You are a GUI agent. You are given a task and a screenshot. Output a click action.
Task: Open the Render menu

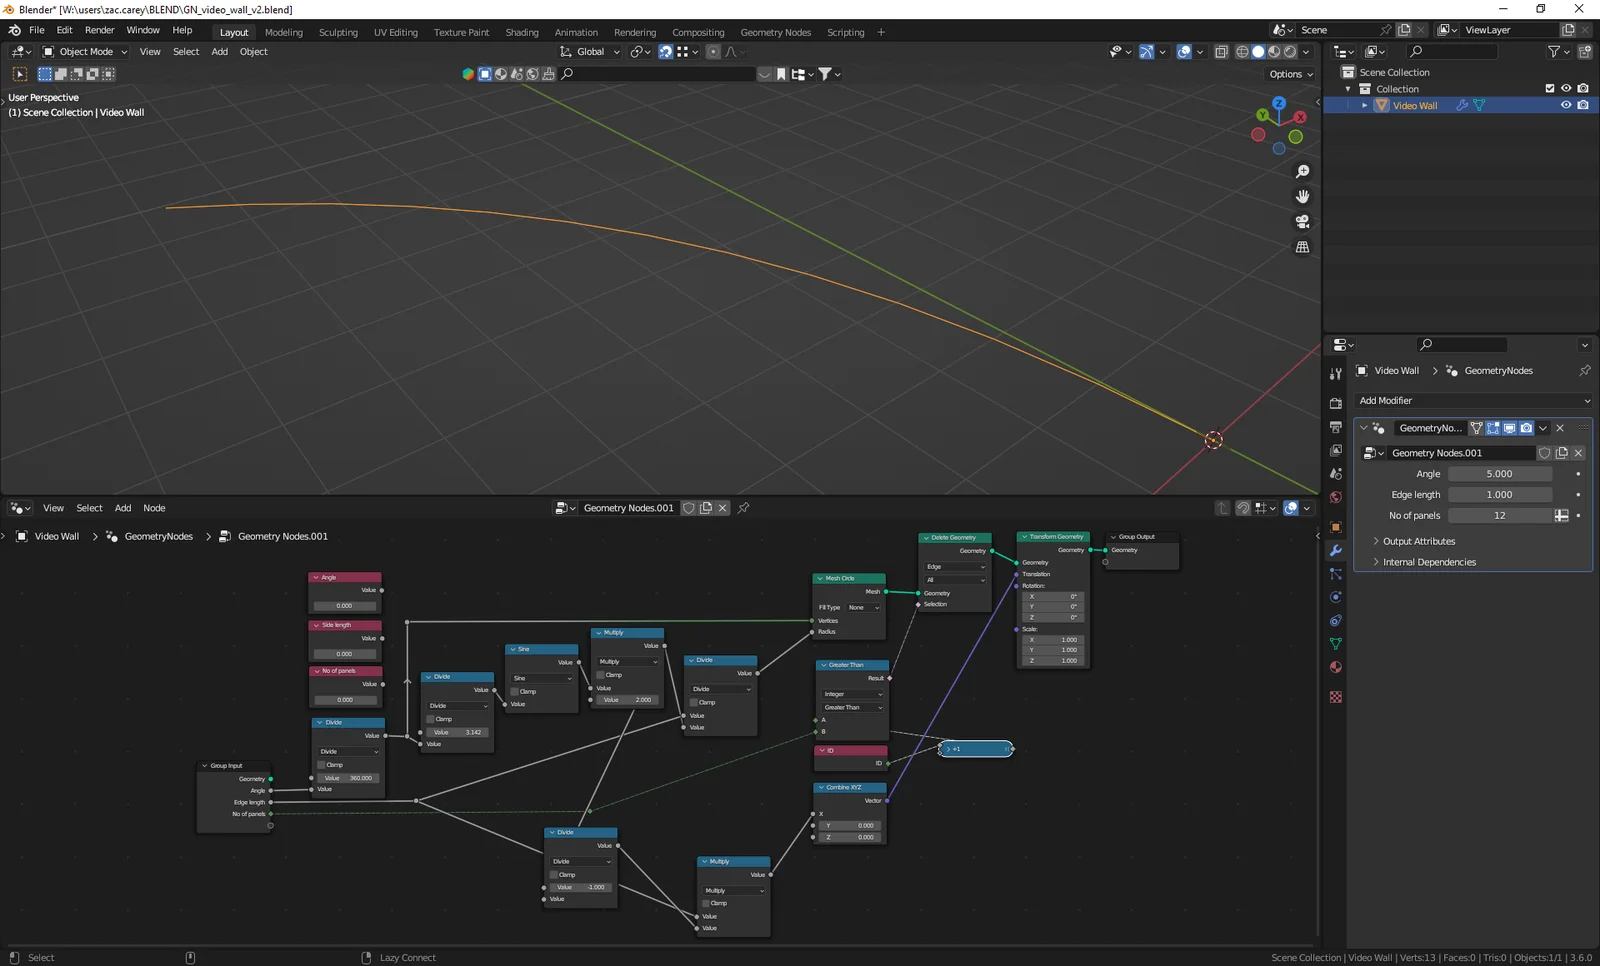click(x=99, y=30)
